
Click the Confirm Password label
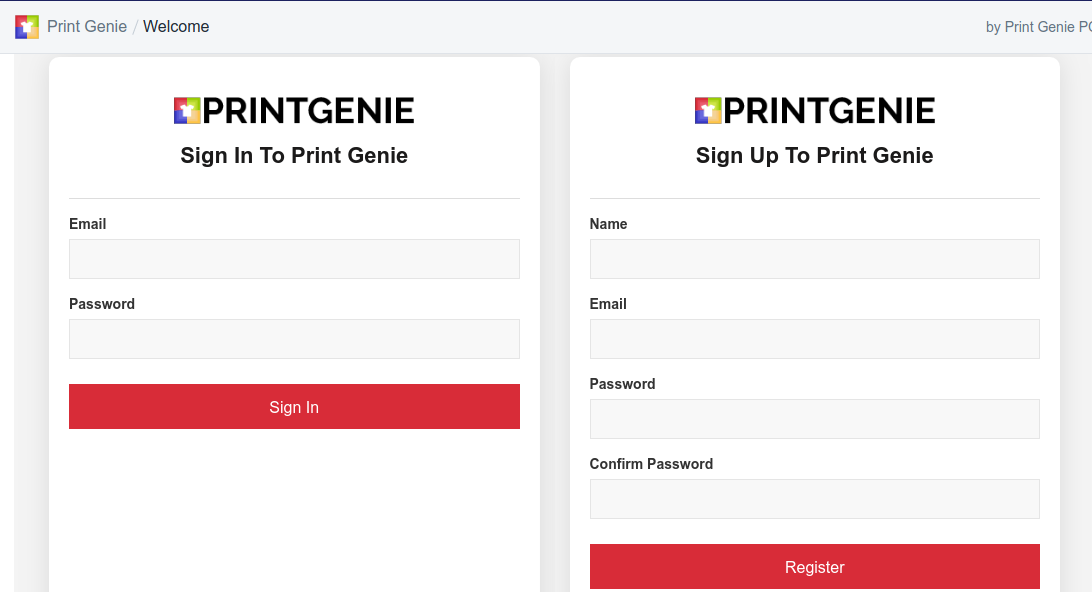pyautogui.click(x=651, y=465)
